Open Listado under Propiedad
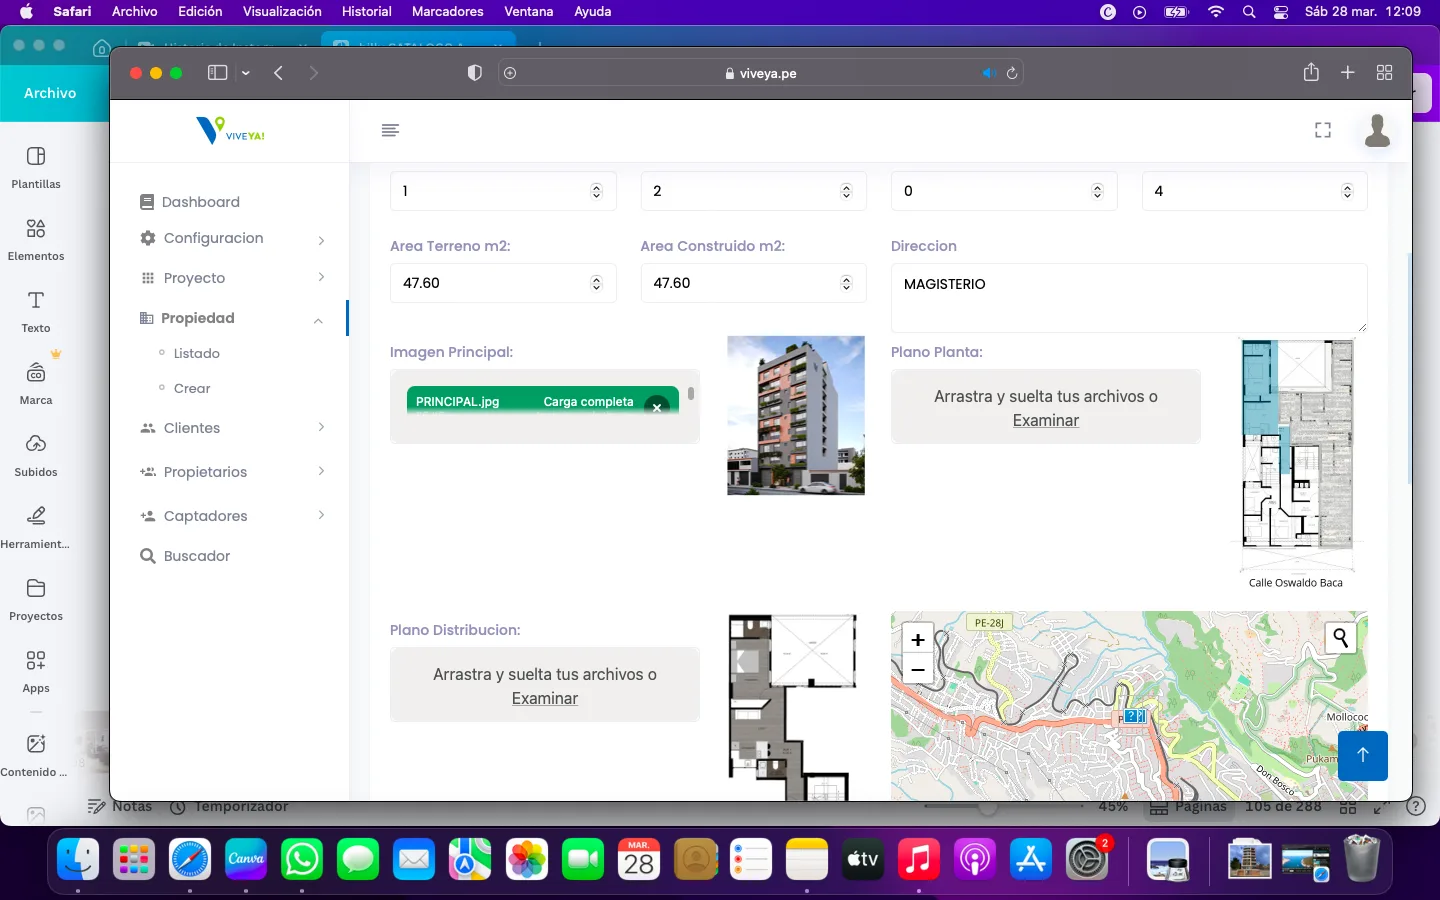This screenshot has height=900, width=1440. click(x=196, y=354)
